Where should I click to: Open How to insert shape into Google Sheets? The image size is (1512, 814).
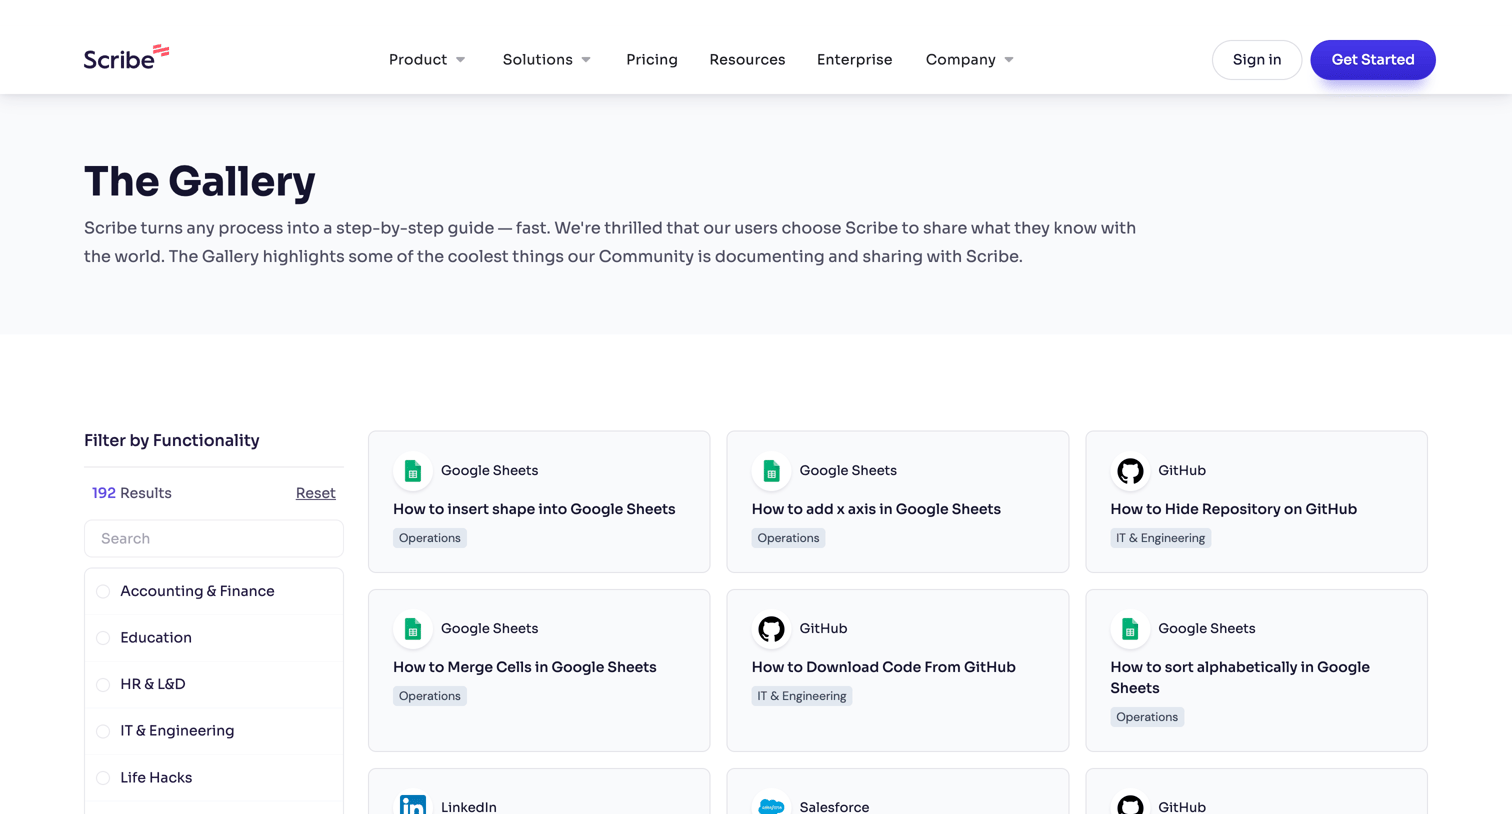pos(534,509)
